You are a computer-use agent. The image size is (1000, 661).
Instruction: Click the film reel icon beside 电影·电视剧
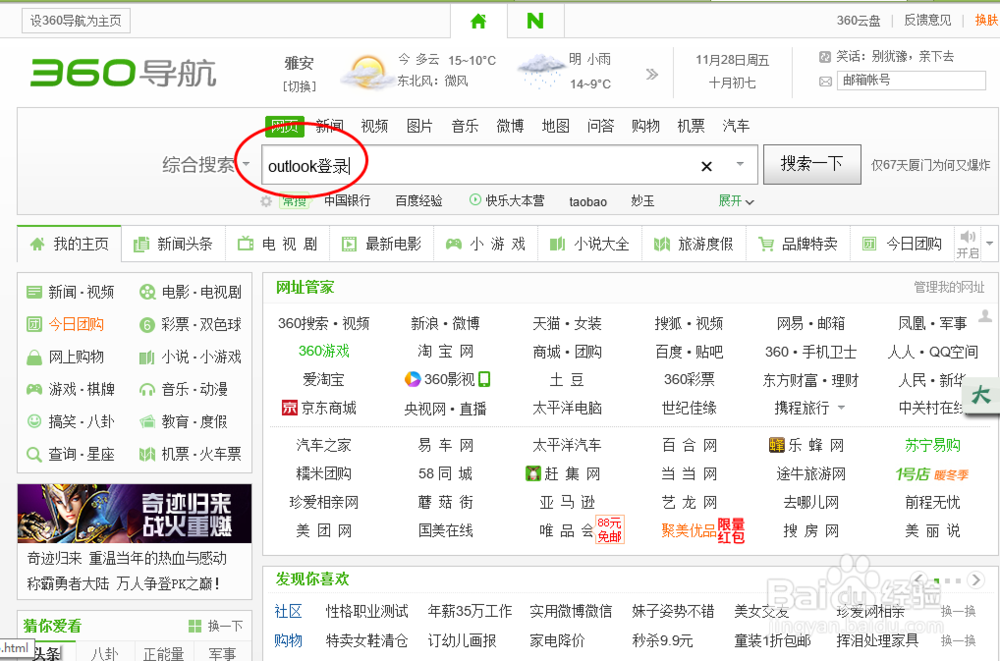[147, 292]
